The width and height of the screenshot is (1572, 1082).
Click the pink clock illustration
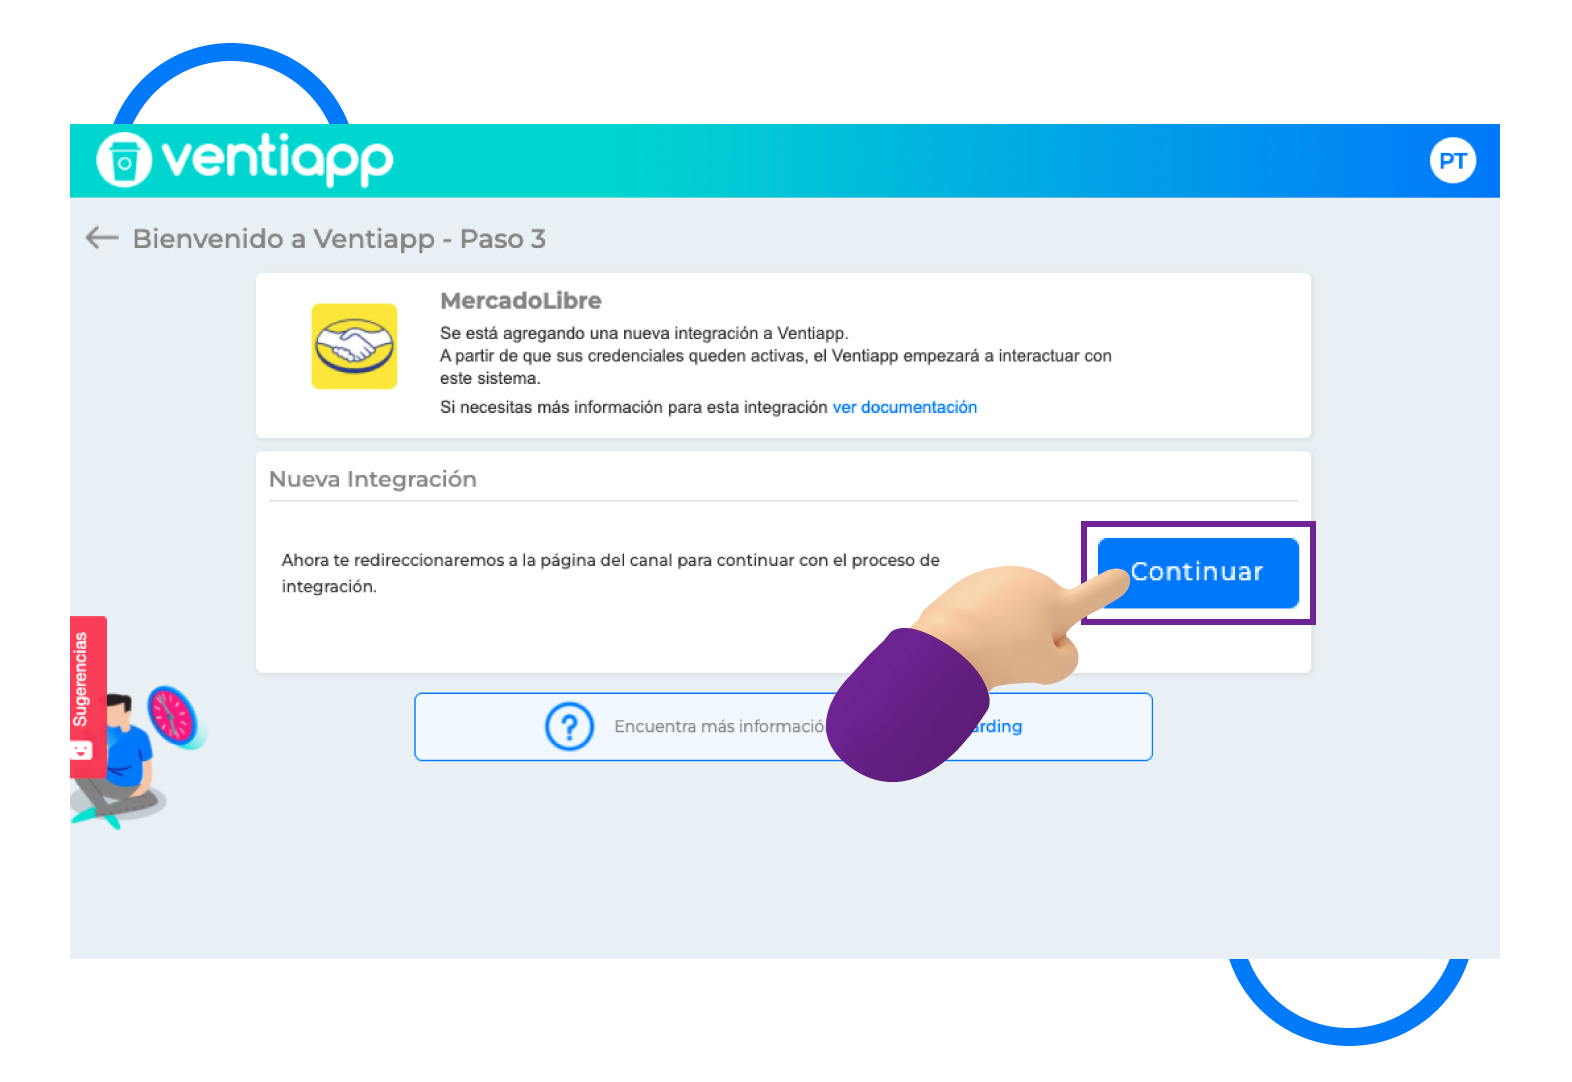(x=174, y=716)
